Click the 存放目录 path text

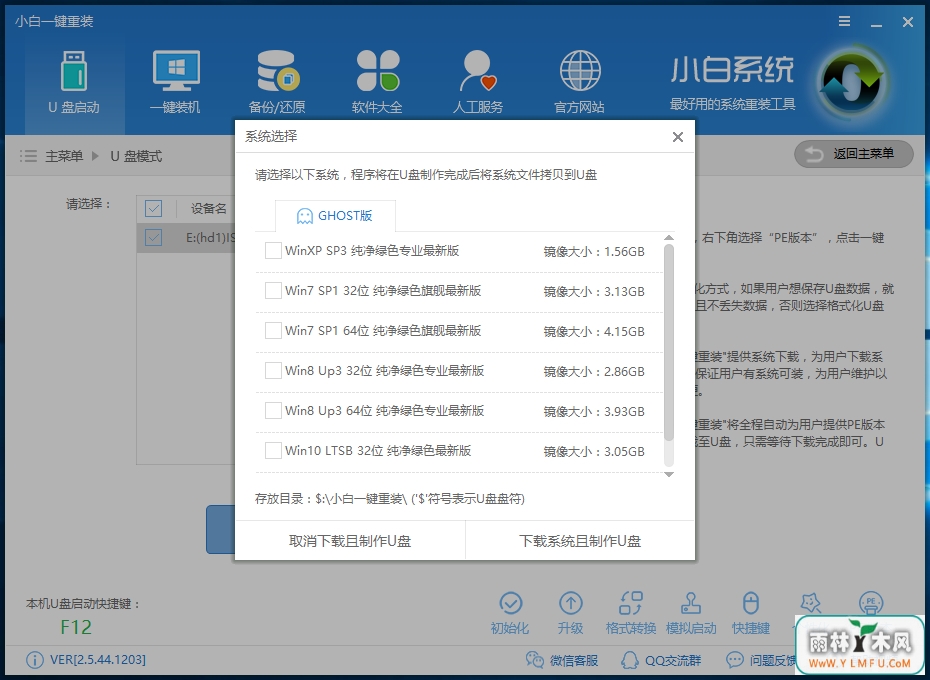pyautogui.click(x=390, y=498)
